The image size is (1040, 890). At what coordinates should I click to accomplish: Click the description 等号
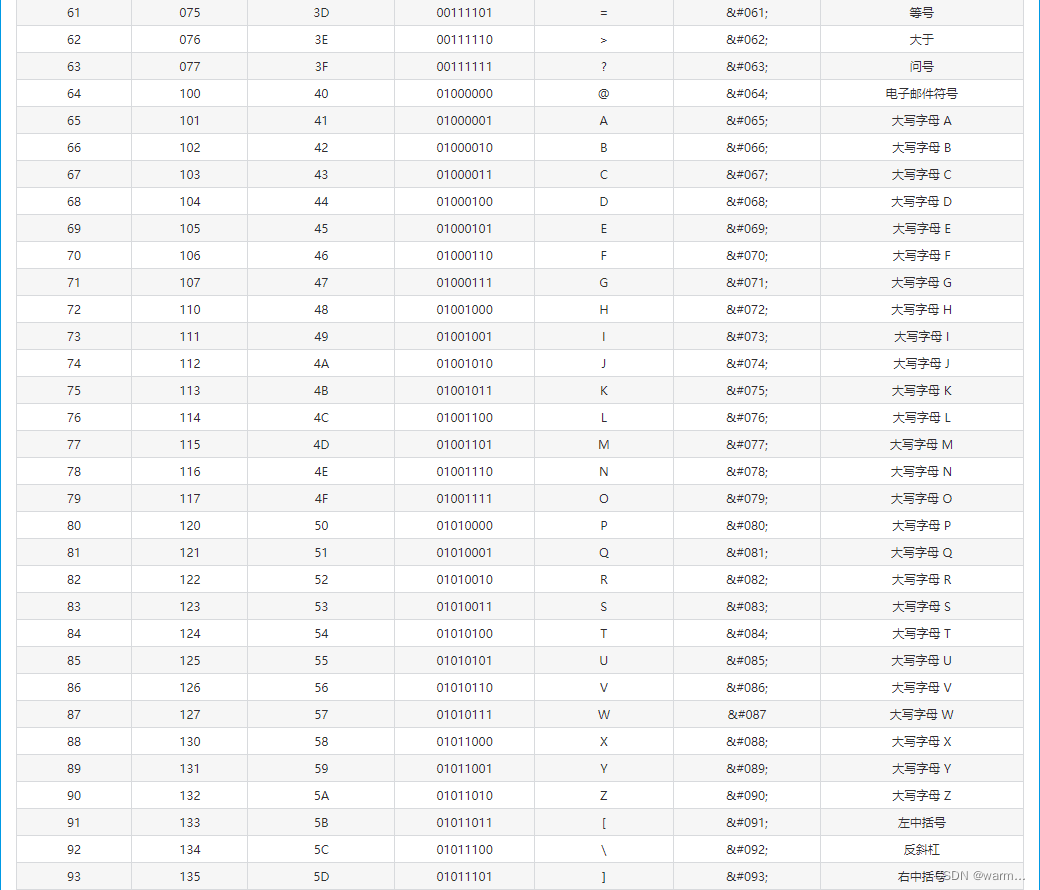[x=921, y=13]
